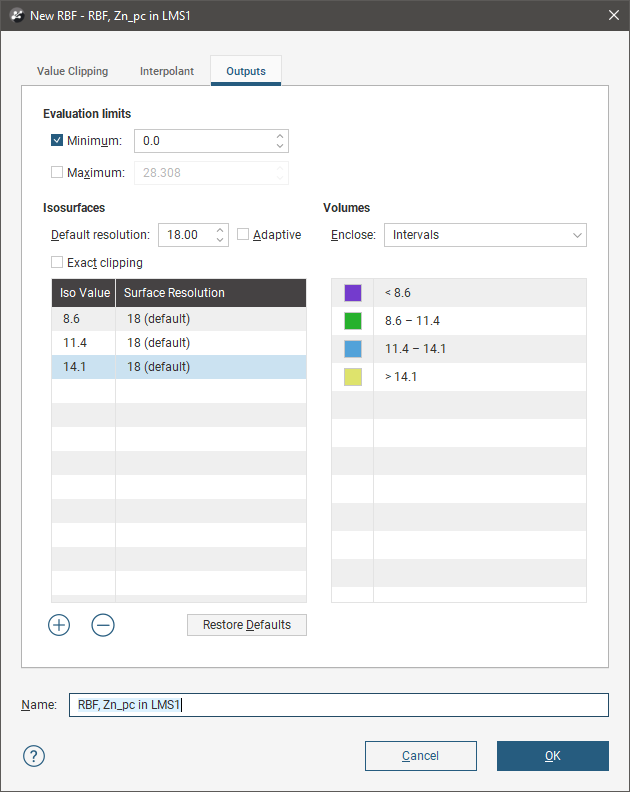Select the '8.6 – 11.4' volume label
Screen dimensions: 630x792
(412, 321)
